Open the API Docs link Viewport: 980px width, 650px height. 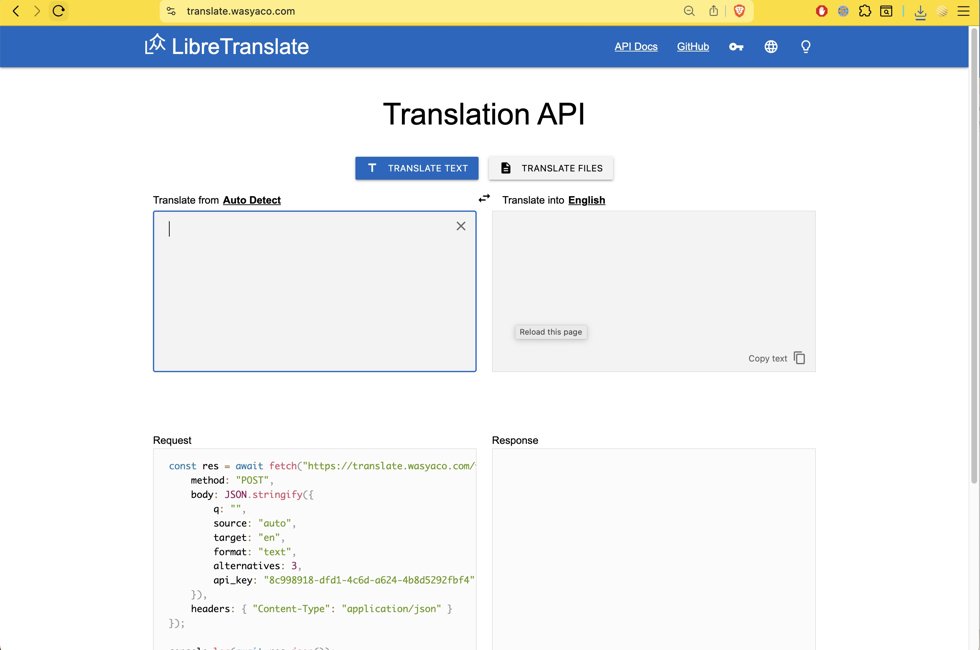point(636,46)
